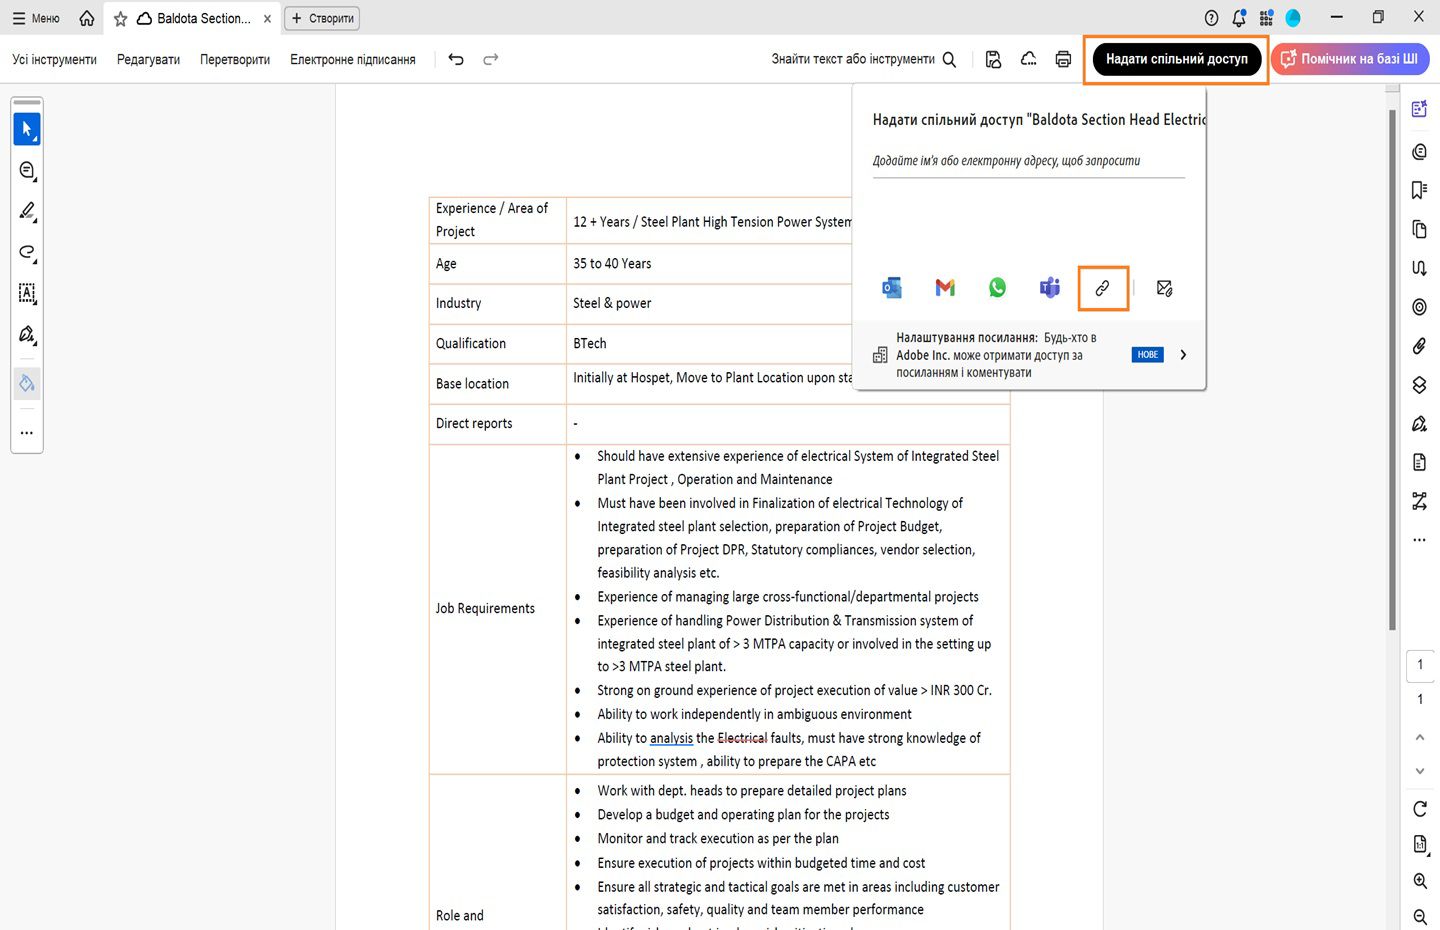Click the 'Job Requirements' table cell
This screenshot has height=930, width=1440.
tap(498, 608)
